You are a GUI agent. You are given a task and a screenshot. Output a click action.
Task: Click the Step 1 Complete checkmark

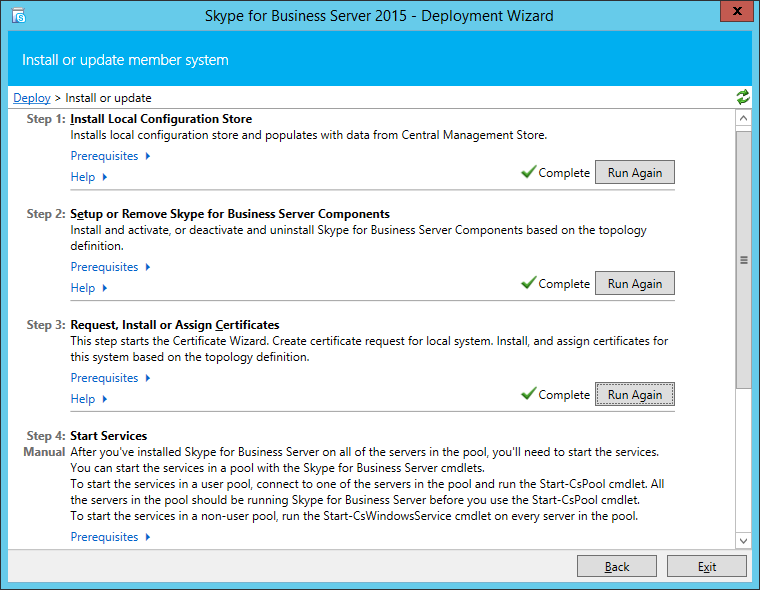(x=528, y=172)
